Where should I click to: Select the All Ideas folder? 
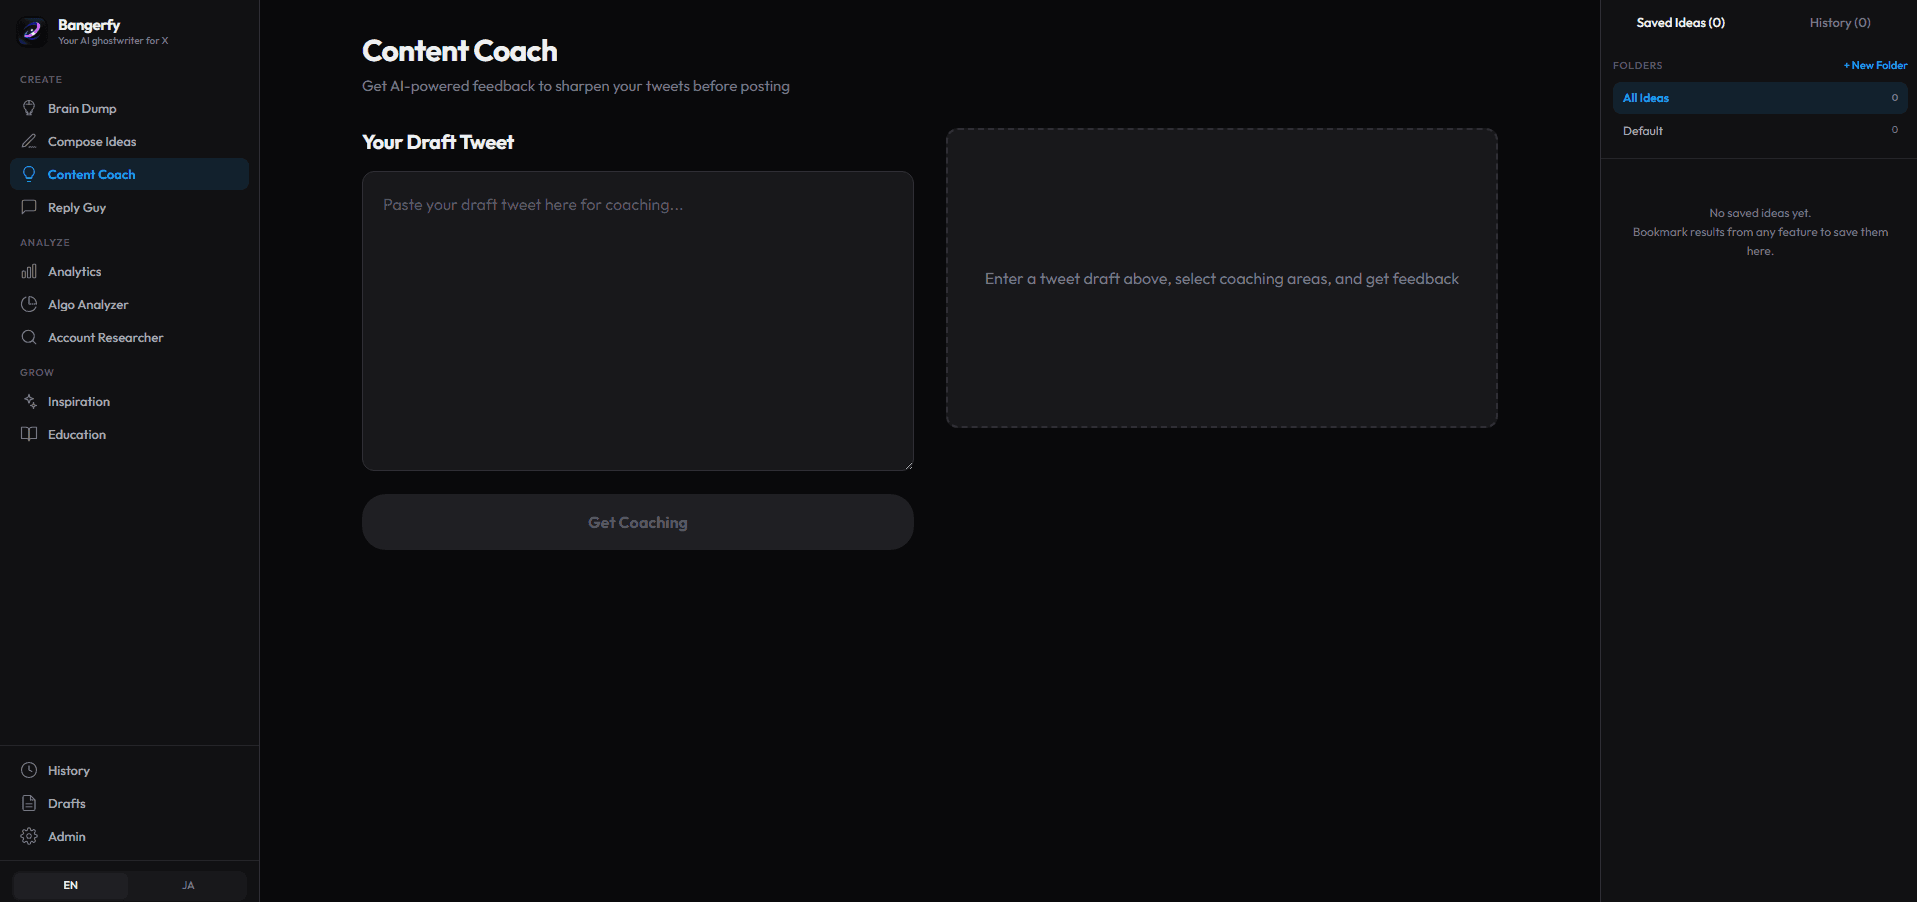pyautogui.click(x=1645, y=98)
